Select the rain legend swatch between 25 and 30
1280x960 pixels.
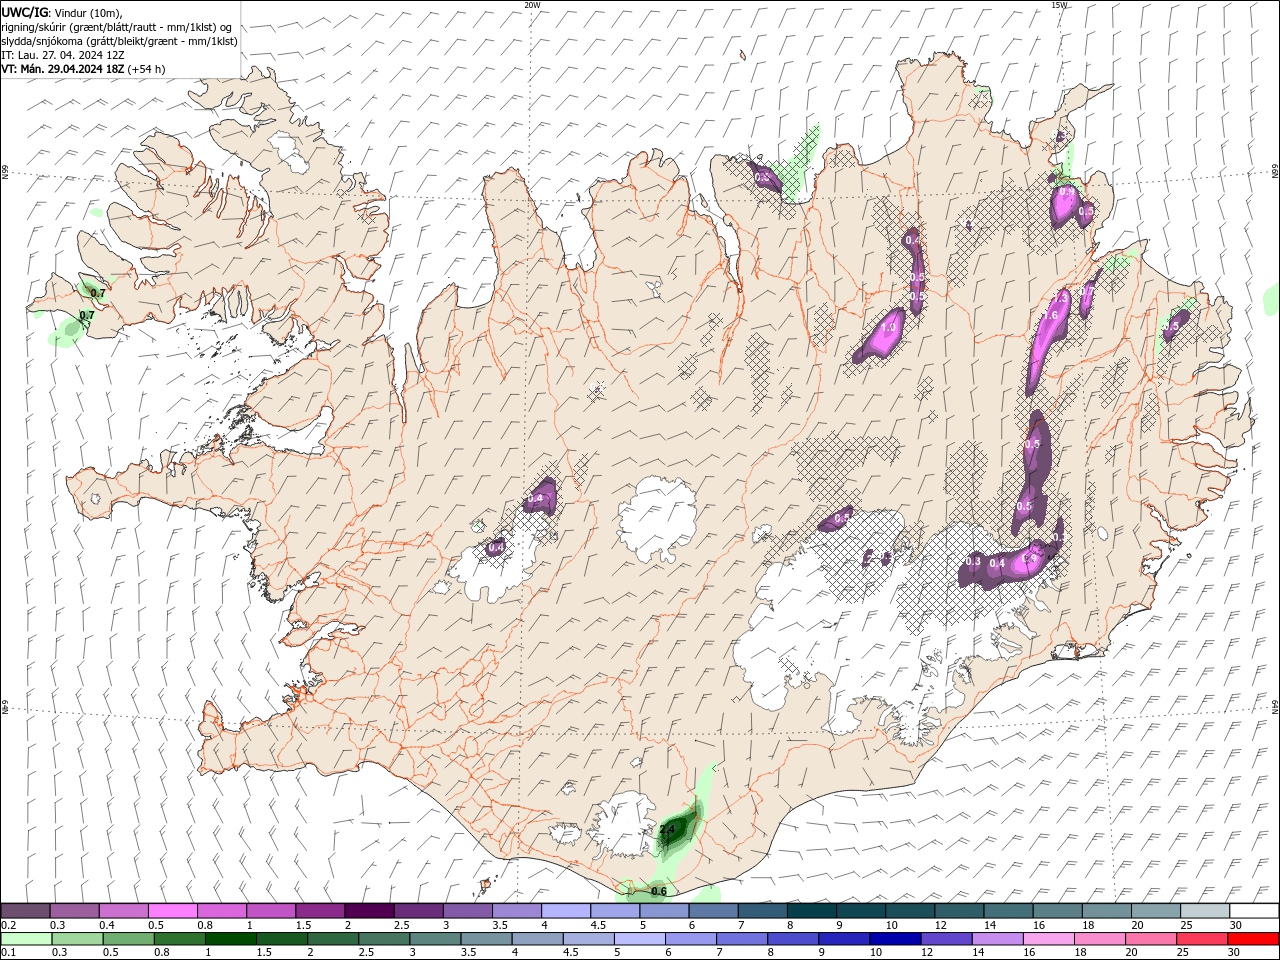coord(1202,939)
